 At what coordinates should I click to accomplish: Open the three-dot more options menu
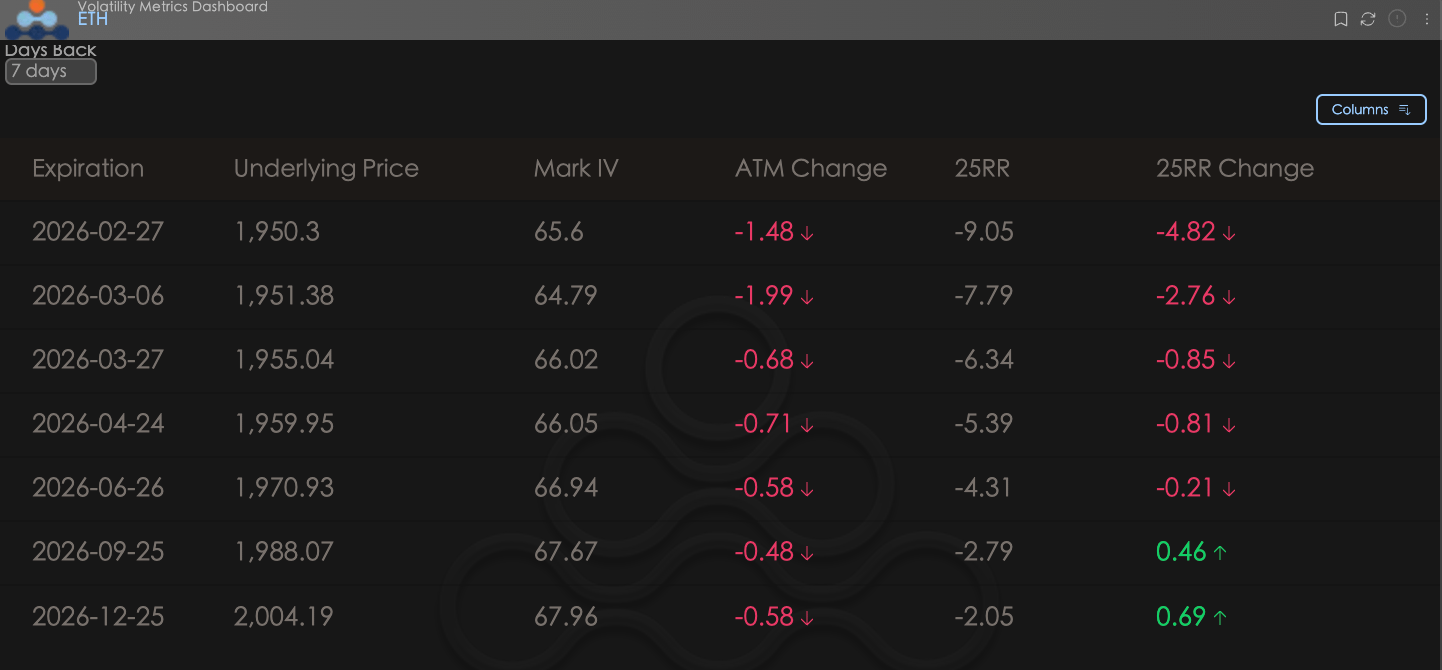1427,19
